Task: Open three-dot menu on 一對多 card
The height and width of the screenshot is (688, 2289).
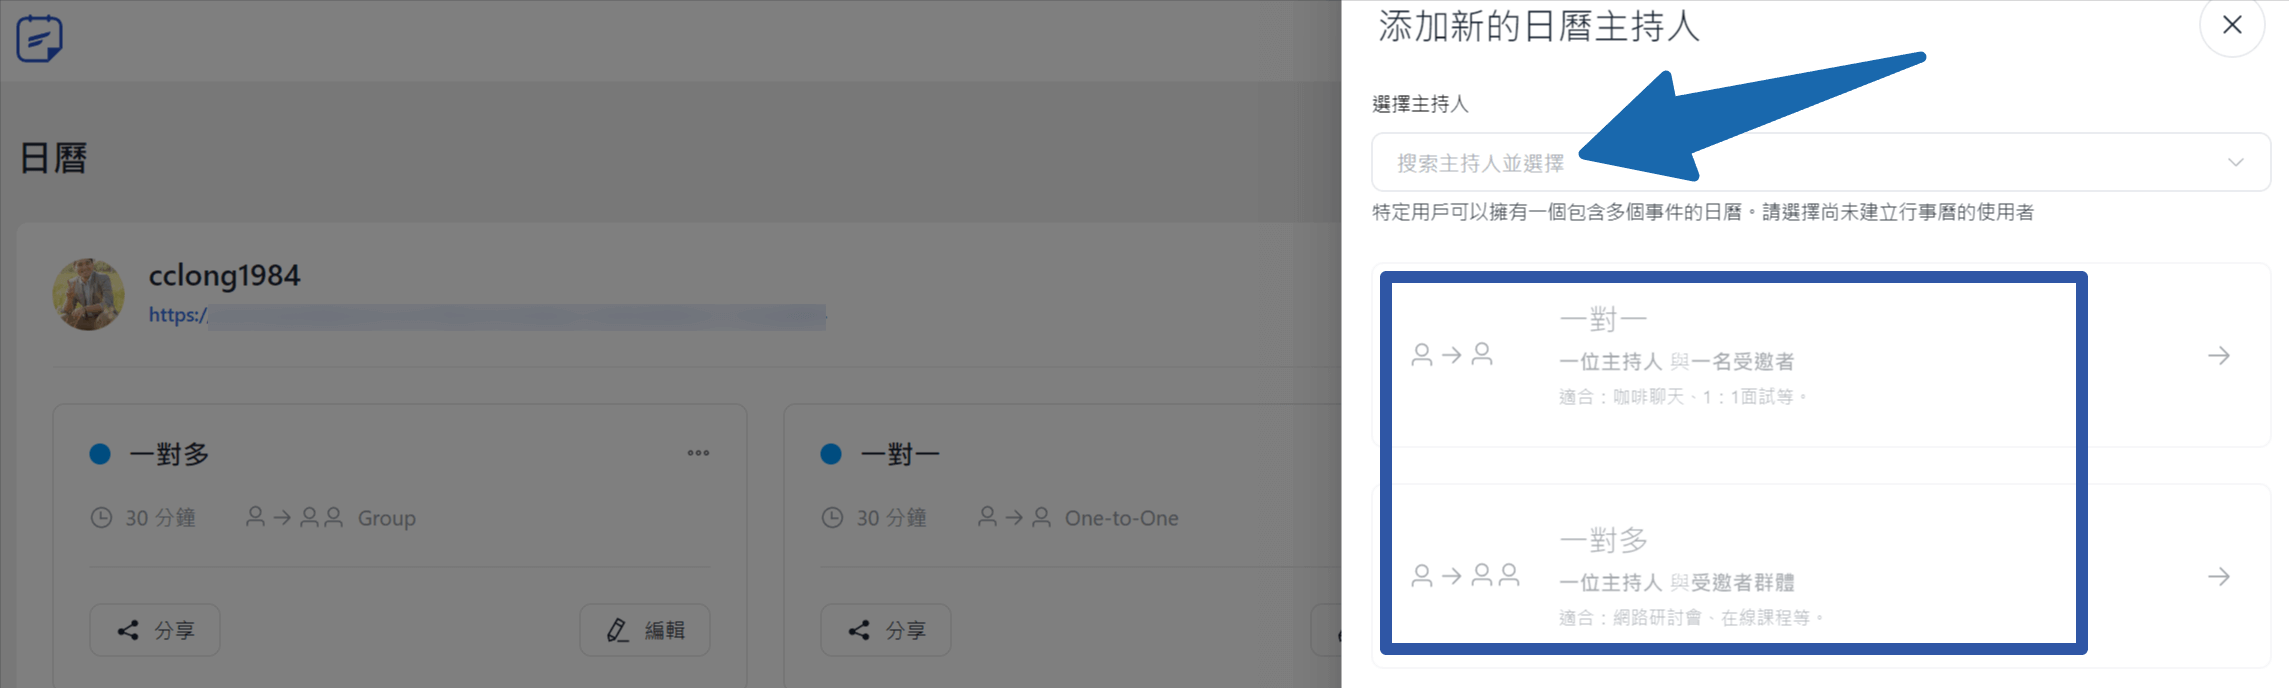Action: pyautogui.click(x=698, y=453)
